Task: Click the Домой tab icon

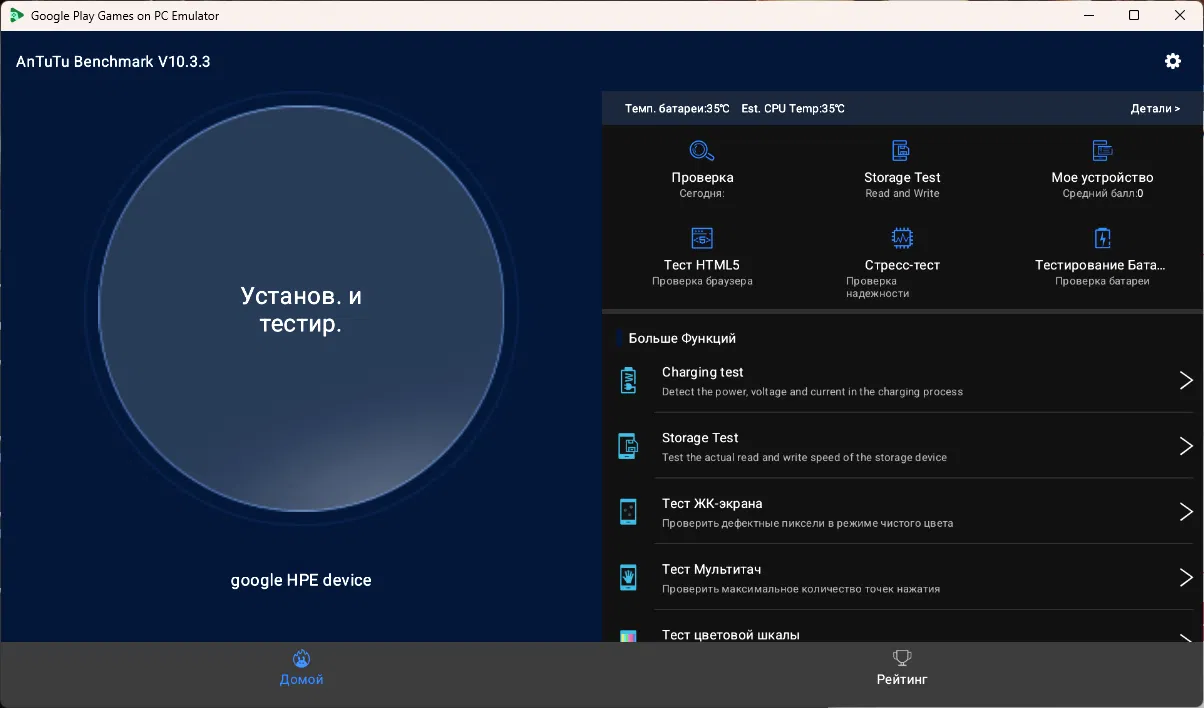Action: (x=301, y=659)
